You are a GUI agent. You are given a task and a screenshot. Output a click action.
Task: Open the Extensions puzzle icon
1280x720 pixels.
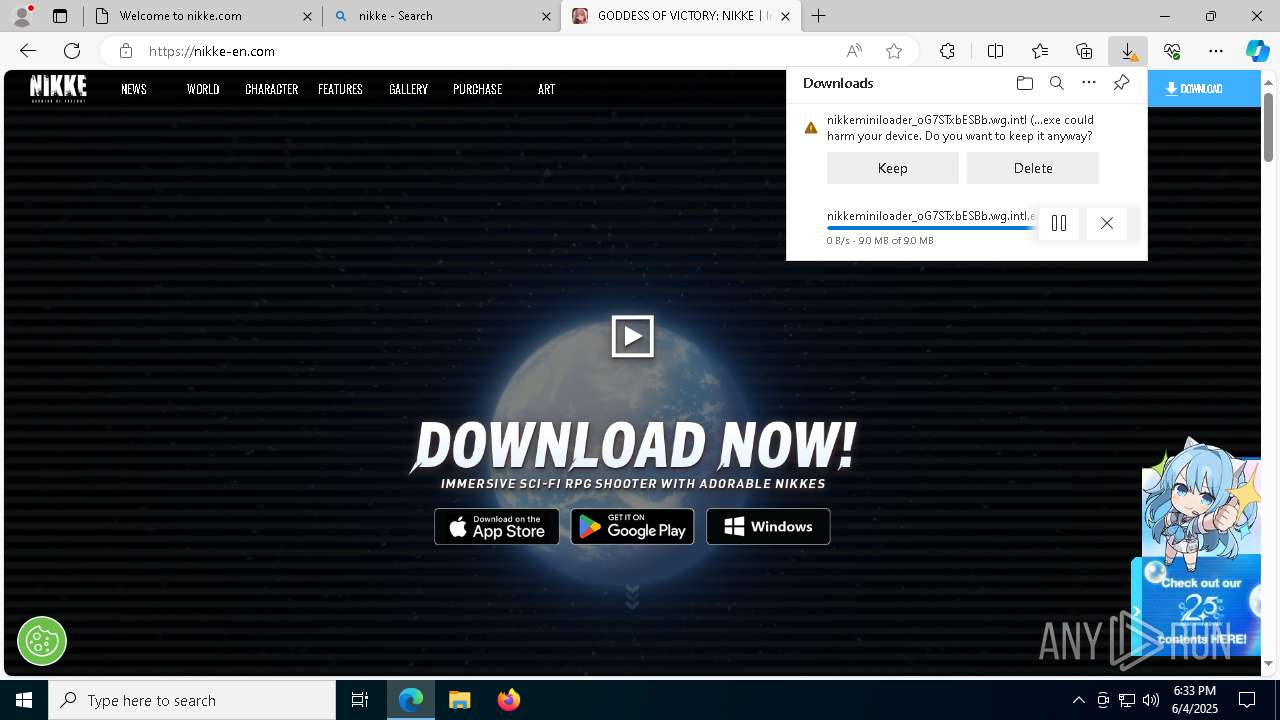point(947,51)
